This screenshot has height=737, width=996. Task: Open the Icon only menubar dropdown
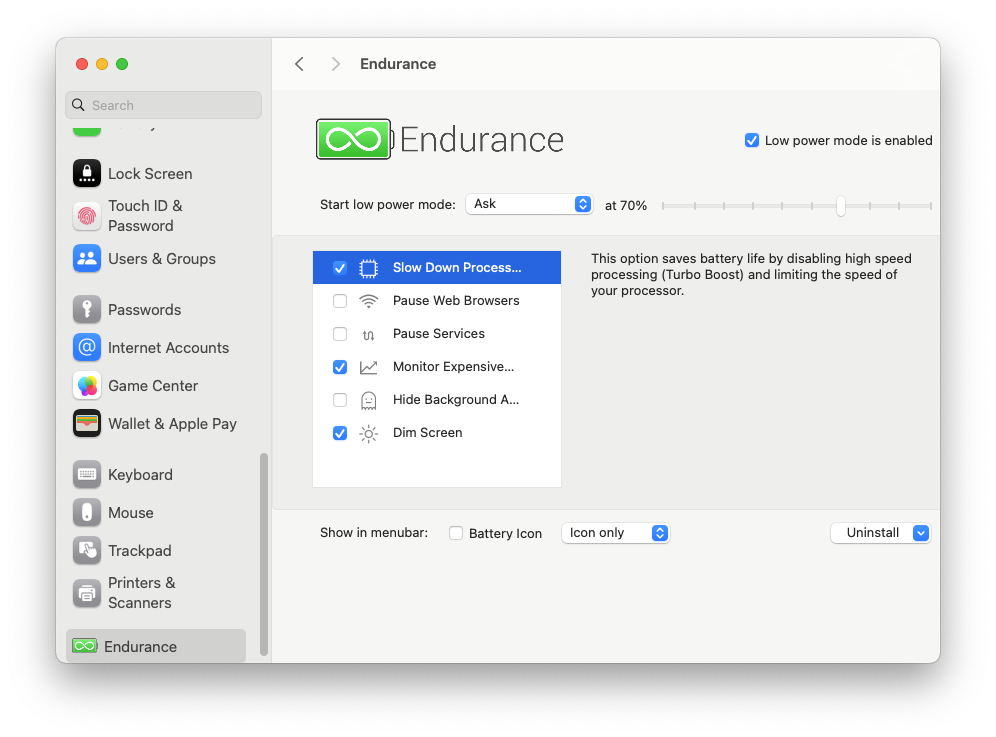(x=615, y=533)
